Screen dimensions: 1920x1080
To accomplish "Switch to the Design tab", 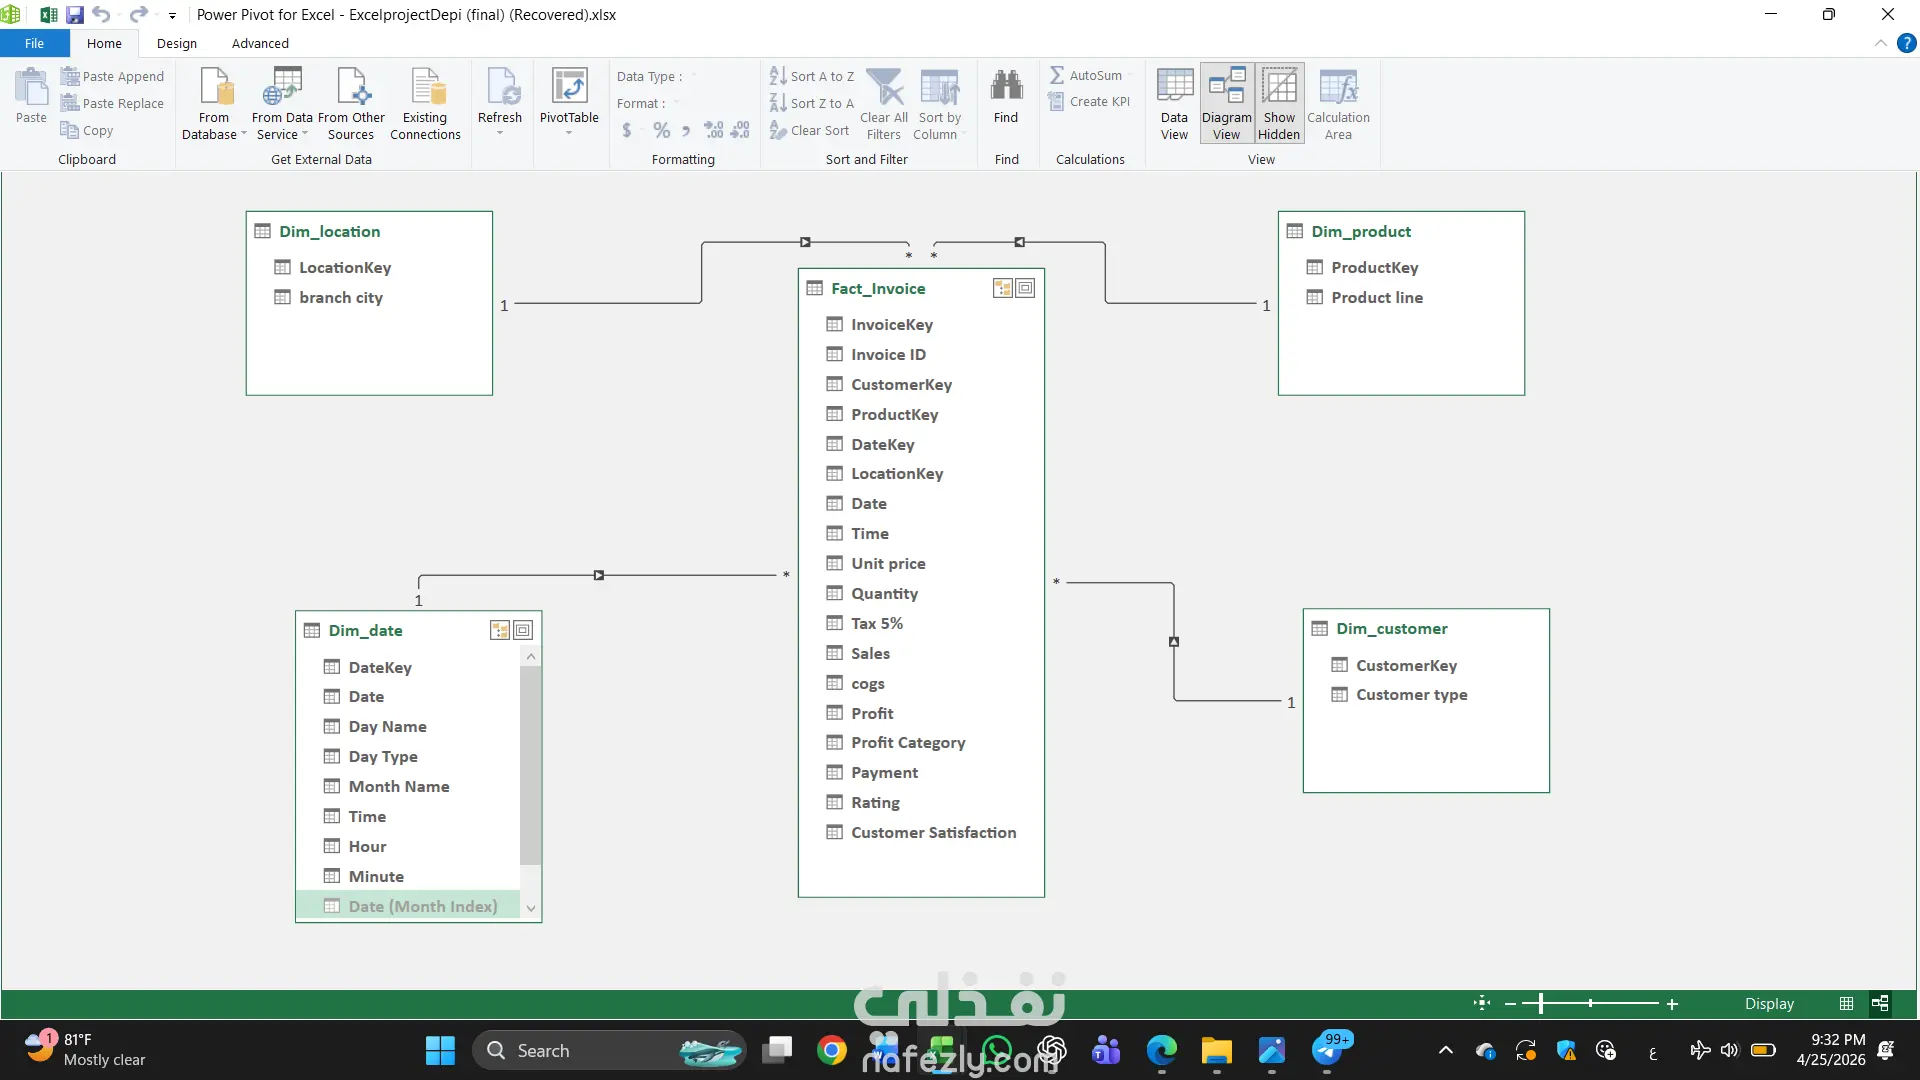I will click(x=177, y=43).
